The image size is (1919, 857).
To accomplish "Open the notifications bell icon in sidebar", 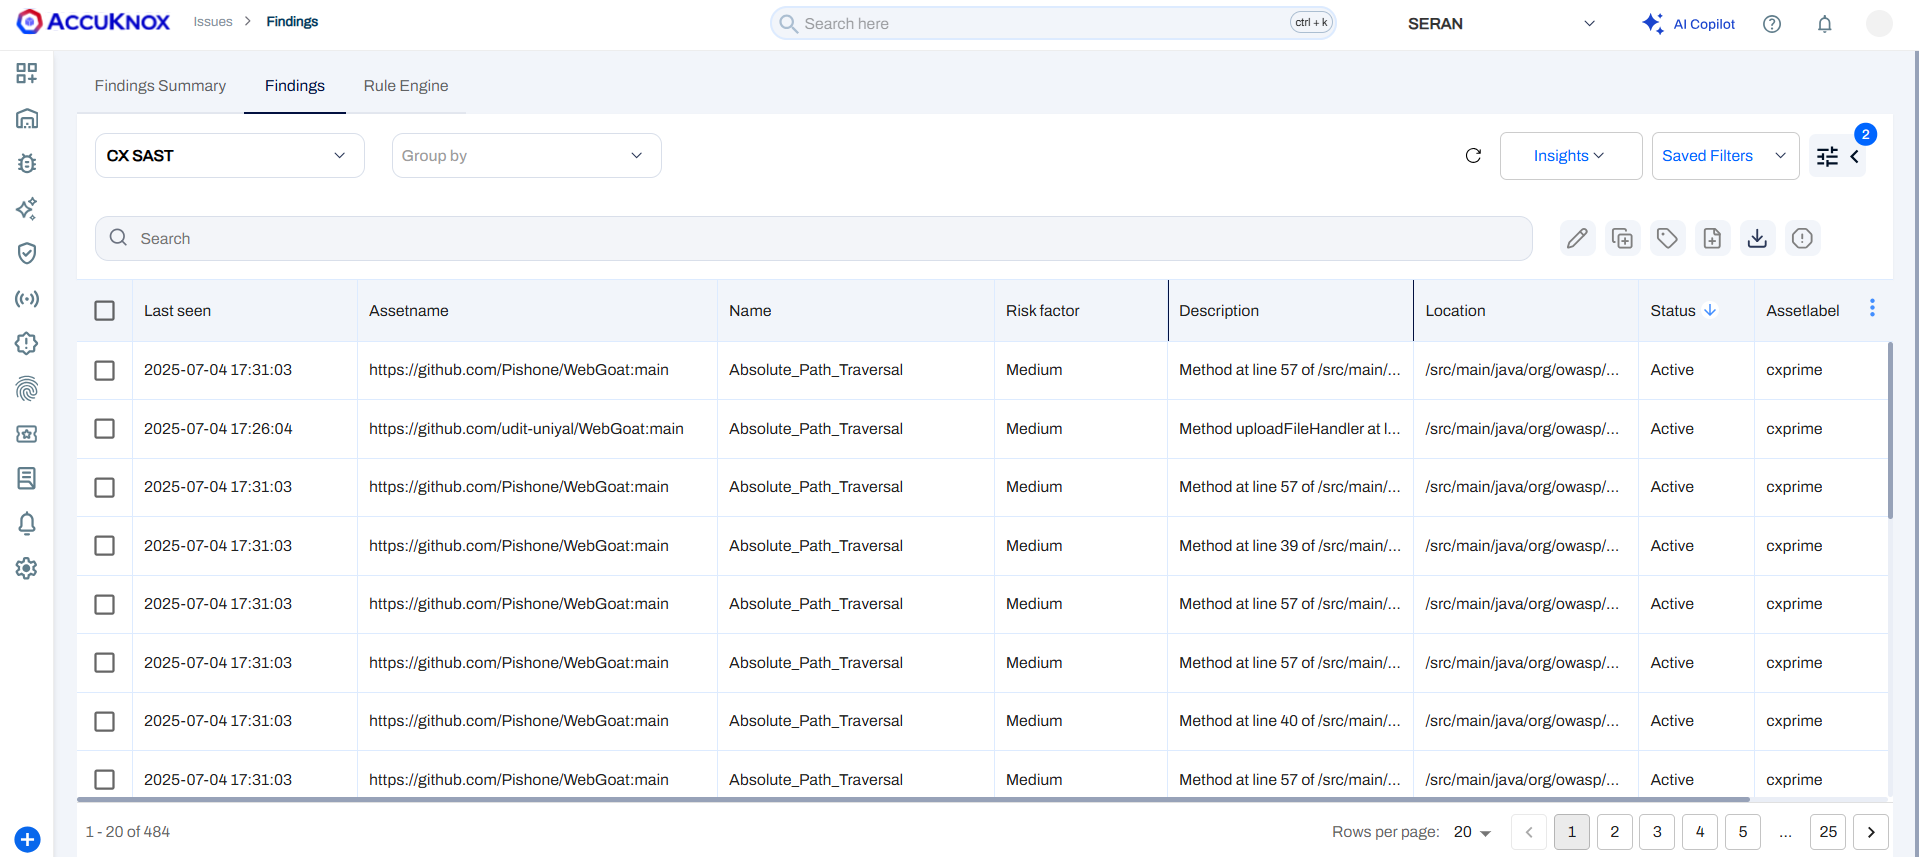I will (x=27, y=523).
